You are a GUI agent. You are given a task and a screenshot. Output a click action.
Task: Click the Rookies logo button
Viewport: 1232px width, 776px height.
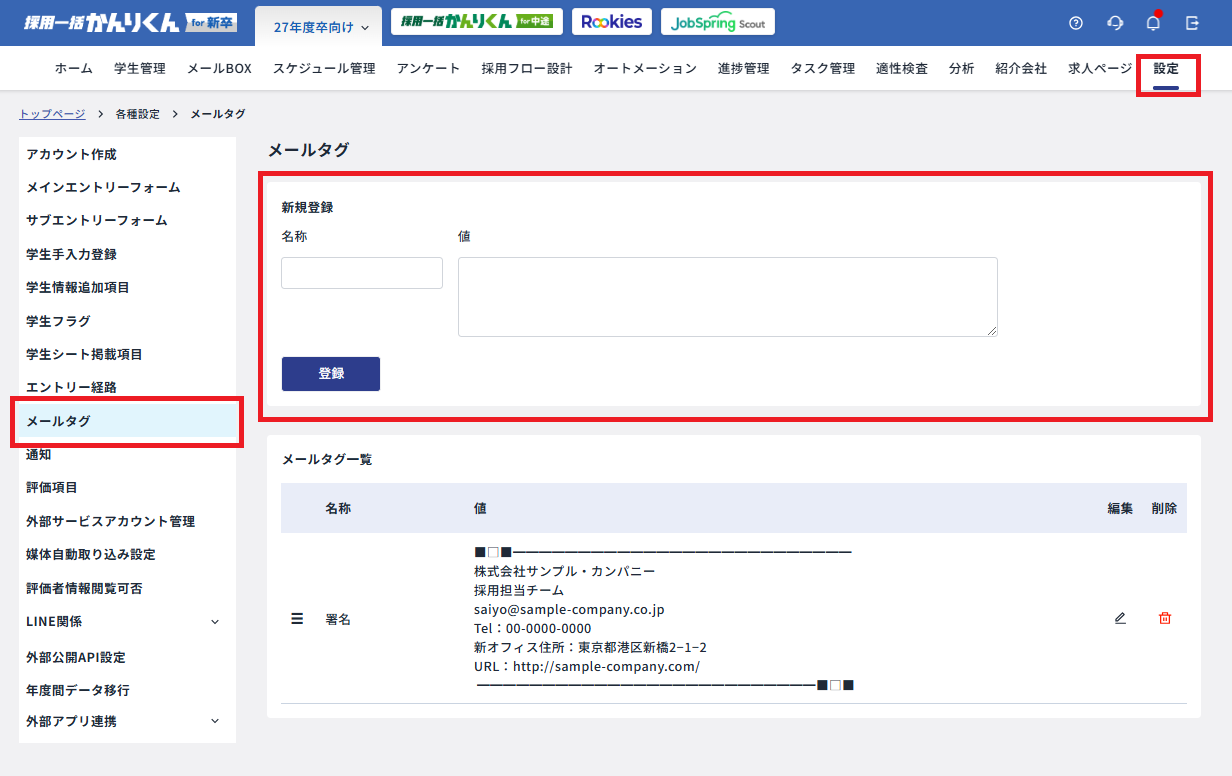[x=611, y=22]
